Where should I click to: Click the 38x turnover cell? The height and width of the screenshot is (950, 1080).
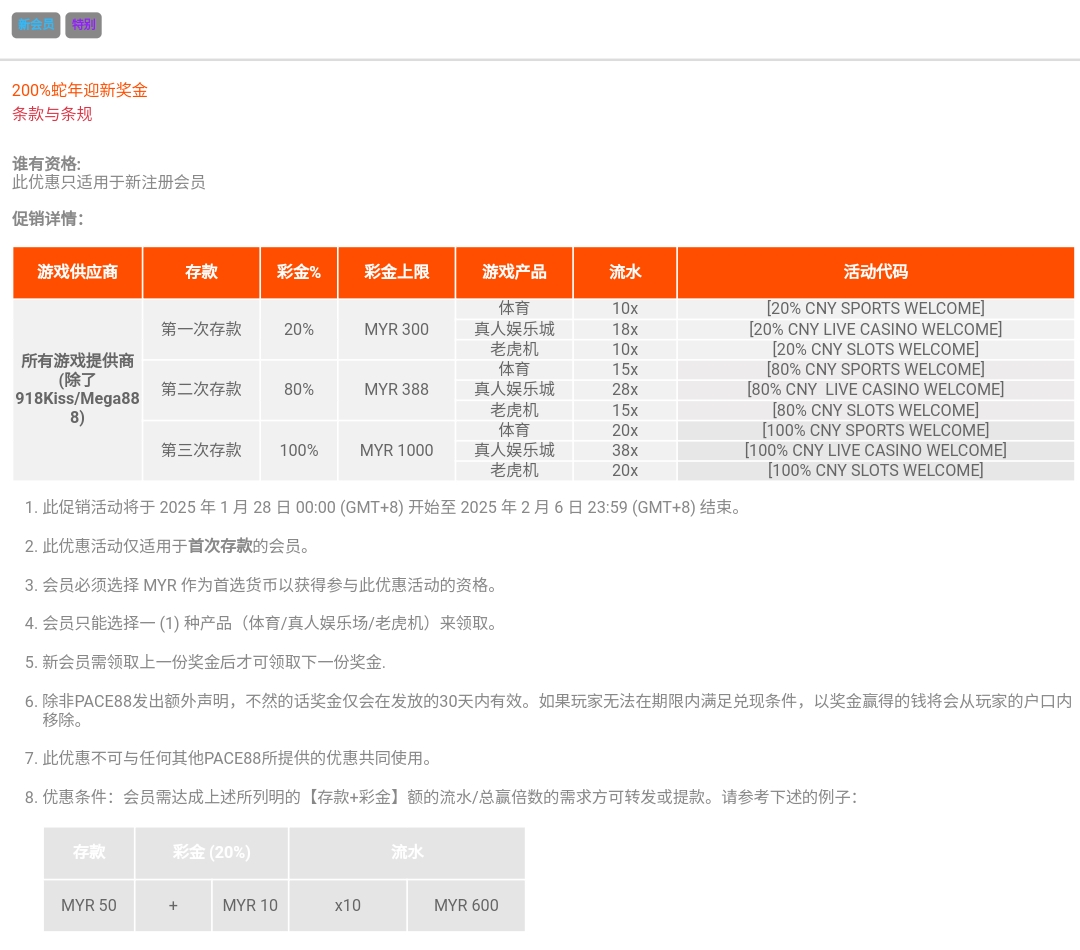pos(624,450)
